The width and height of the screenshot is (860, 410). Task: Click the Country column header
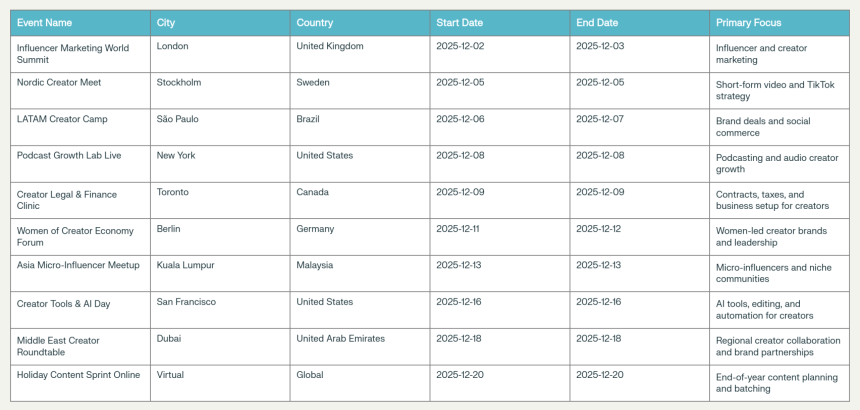[x=315, y=23]
